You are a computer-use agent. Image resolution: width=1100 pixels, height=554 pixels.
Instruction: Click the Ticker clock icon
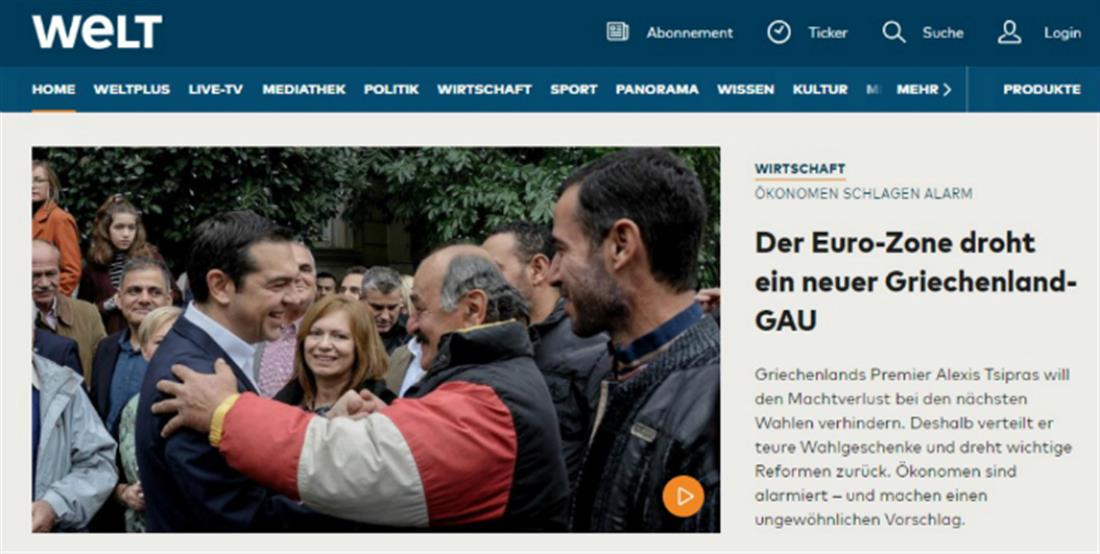(779, 32)
